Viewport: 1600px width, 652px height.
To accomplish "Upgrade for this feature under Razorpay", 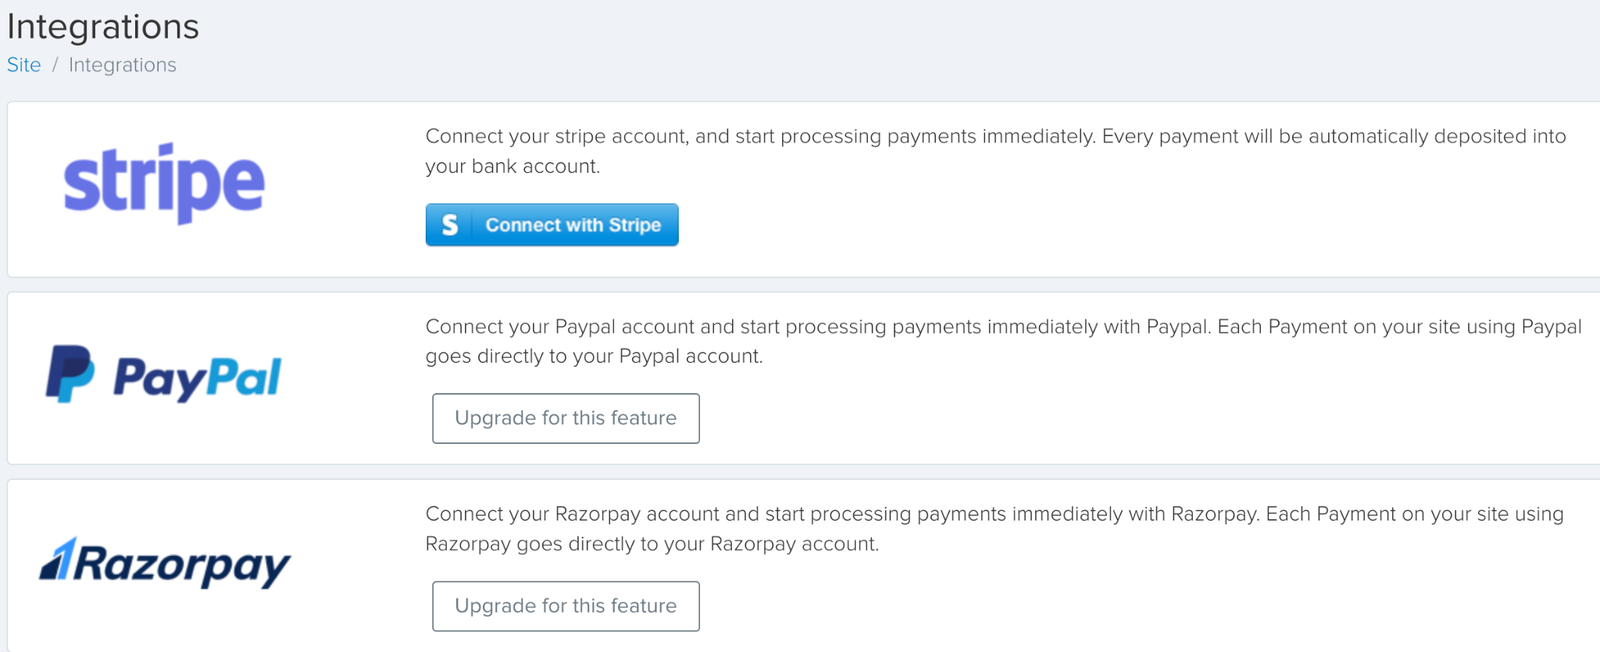I will pyautogui.click(x=566, y=606).
